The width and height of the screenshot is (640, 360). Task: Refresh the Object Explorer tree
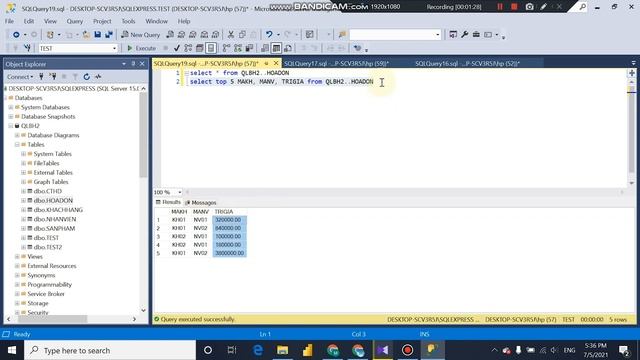click(87, 77)
